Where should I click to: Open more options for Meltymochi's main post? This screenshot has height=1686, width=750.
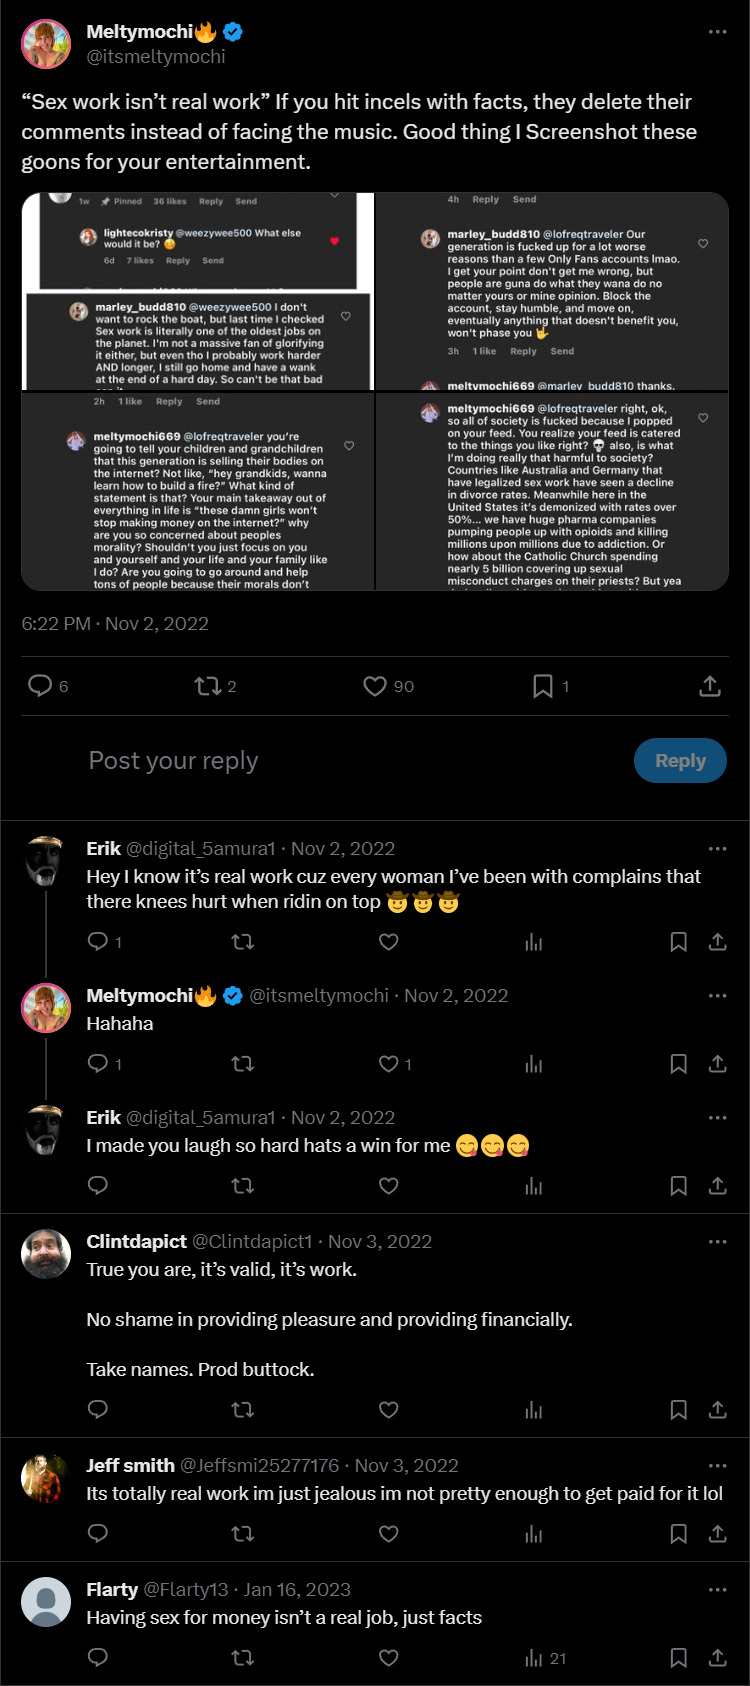click(x=717, y=32)
